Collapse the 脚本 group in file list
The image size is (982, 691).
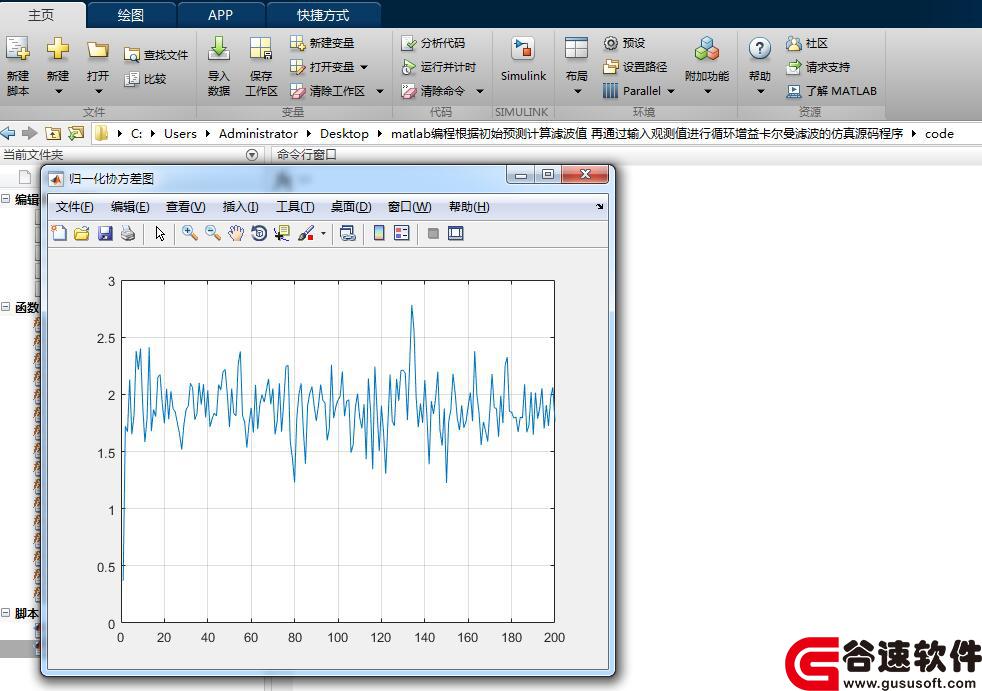(6, 613)
